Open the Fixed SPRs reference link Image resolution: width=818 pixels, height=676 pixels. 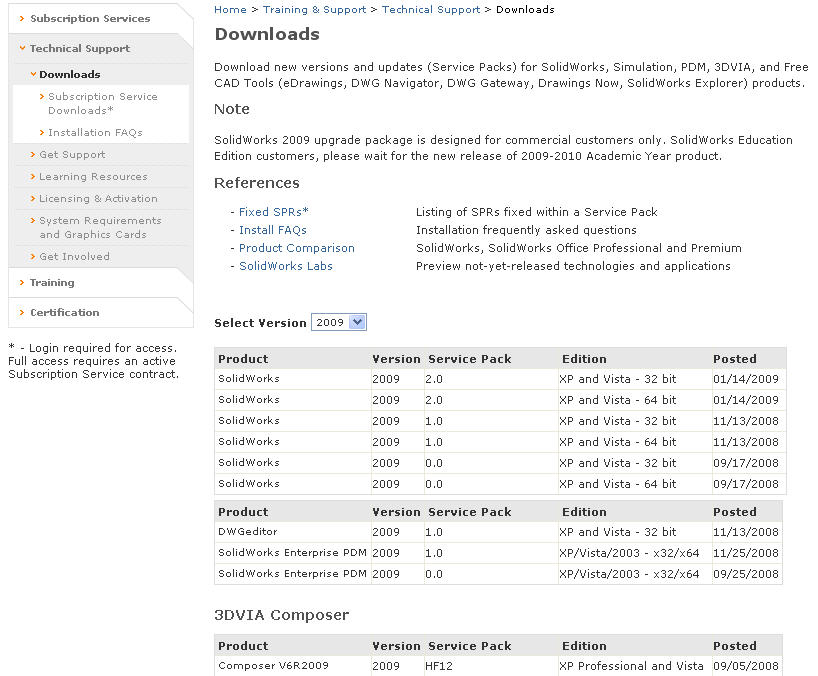(273, 212)
